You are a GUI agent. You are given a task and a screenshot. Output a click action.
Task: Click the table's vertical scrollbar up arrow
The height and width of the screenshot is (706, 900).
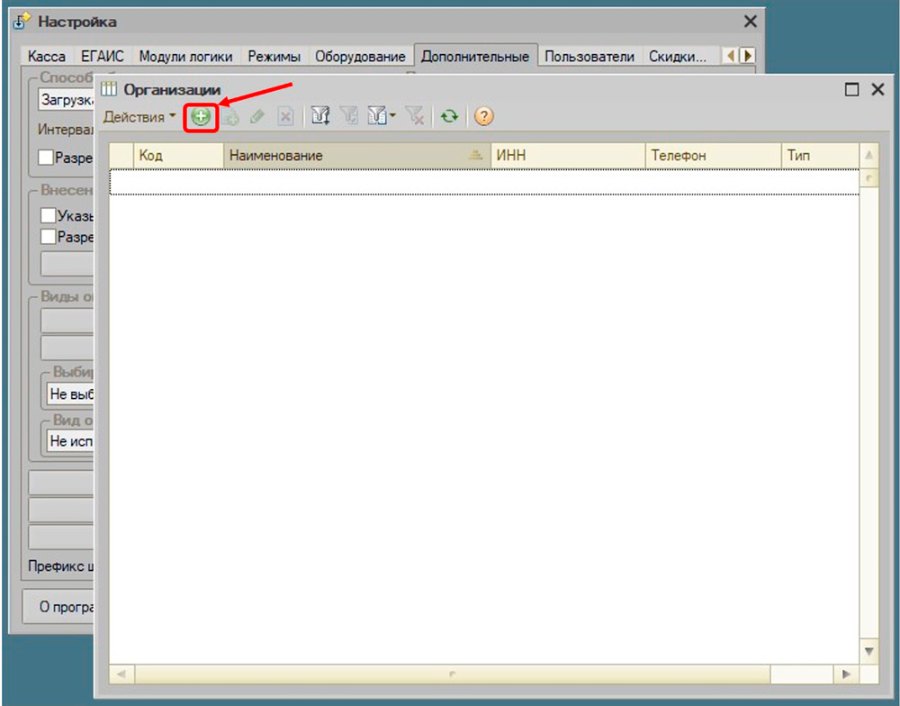tap(869, 155)
